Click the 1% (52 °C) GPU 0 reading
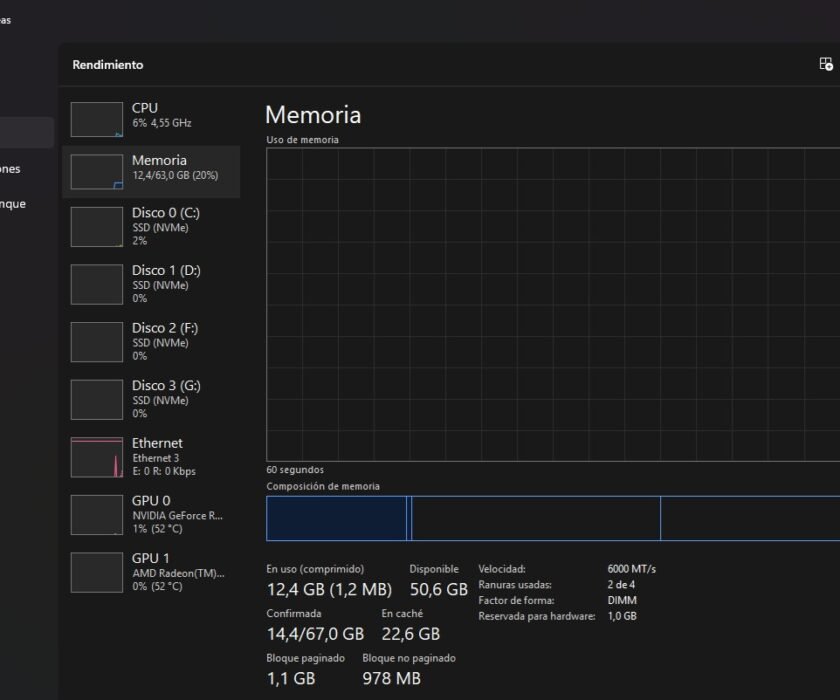The image size is (840, 700). (158, 529)
